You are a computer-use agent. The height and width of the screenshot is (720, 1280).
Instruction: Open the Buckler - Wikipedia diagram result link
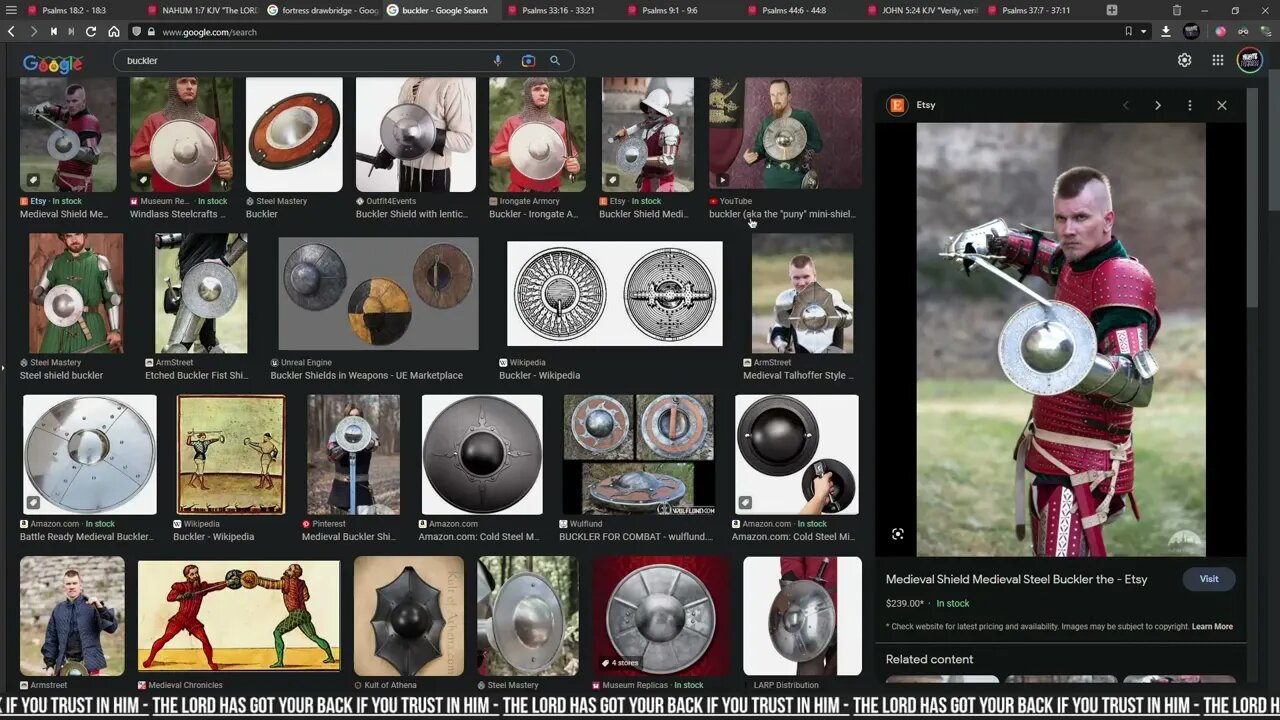coord(539,376)
